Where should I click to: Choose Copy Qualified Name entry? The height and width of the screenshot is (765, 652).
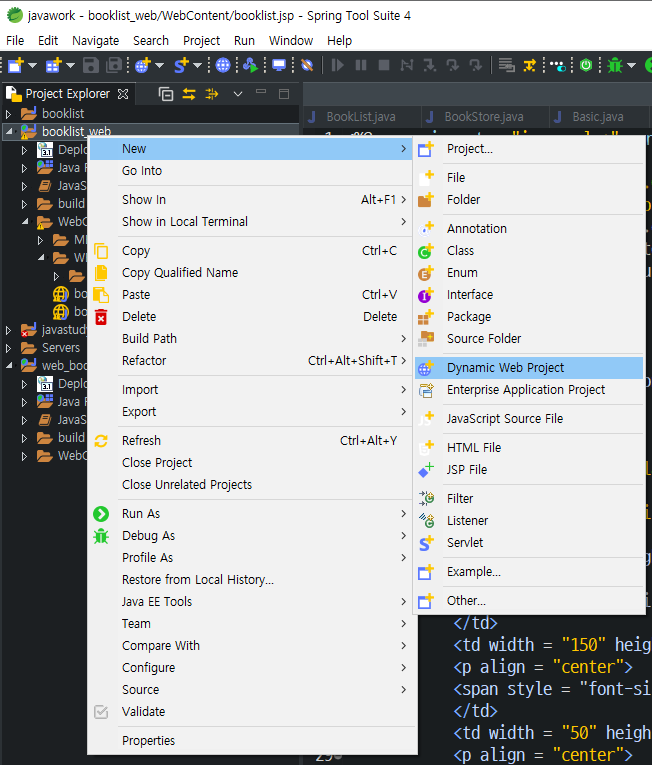coord(253,273)
